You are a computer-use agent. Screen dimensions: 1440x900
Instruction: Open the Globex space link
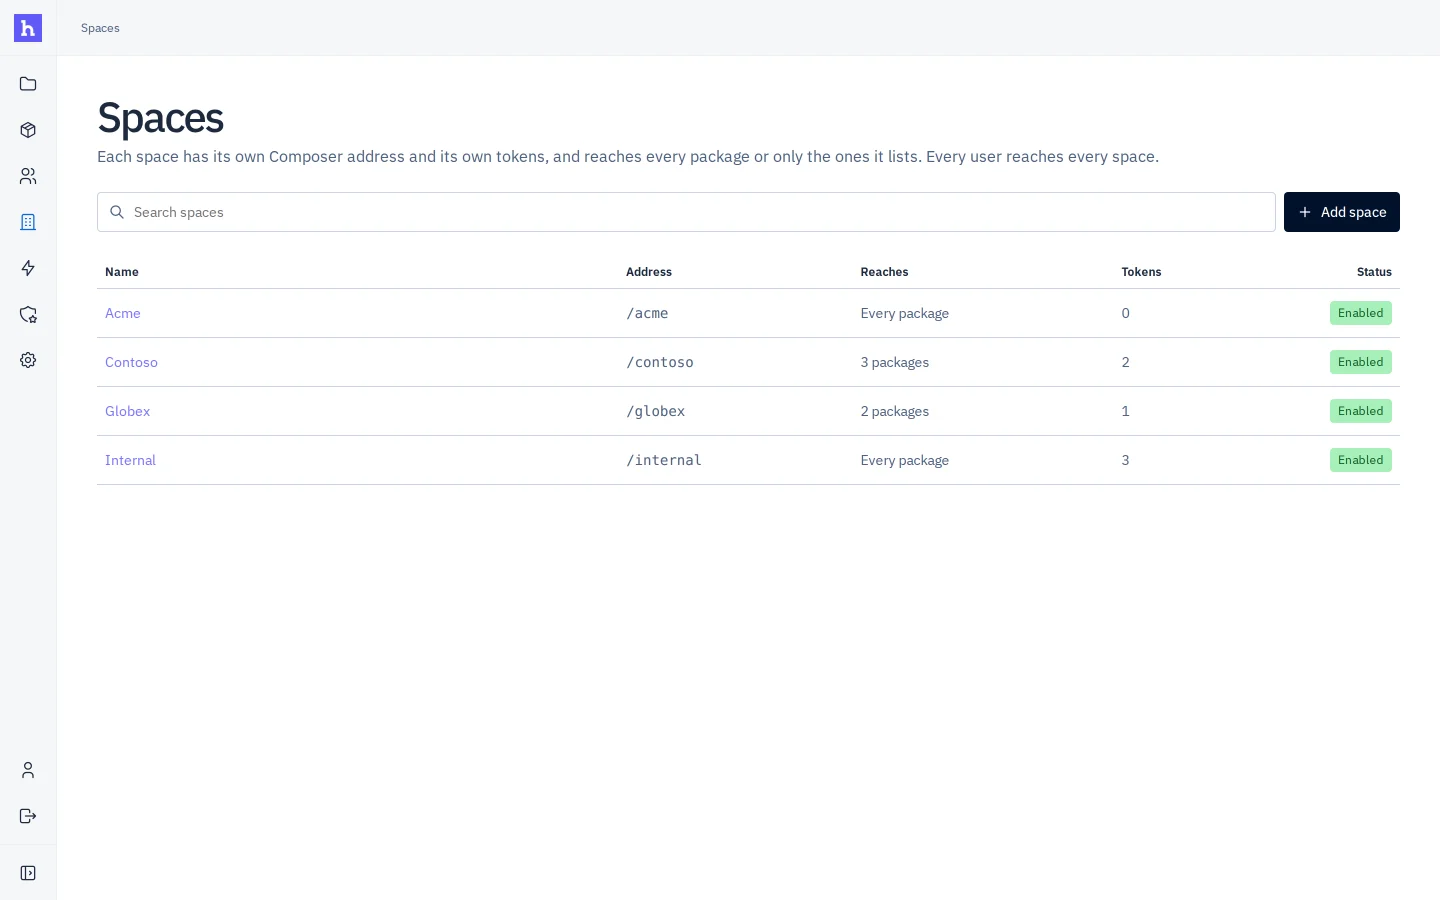pos(127,411)
